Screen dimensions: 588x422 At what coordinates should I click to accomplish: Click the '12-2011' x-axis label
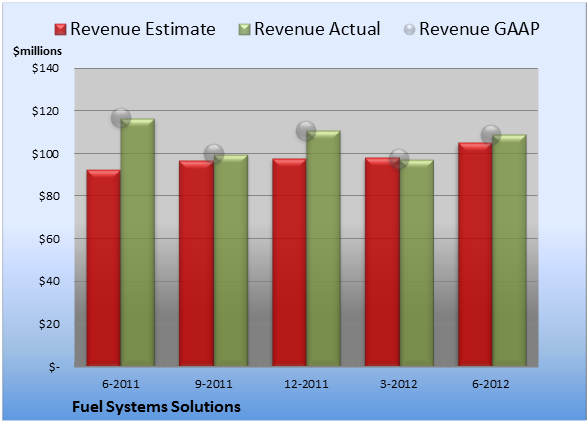(x=306, y=384)
